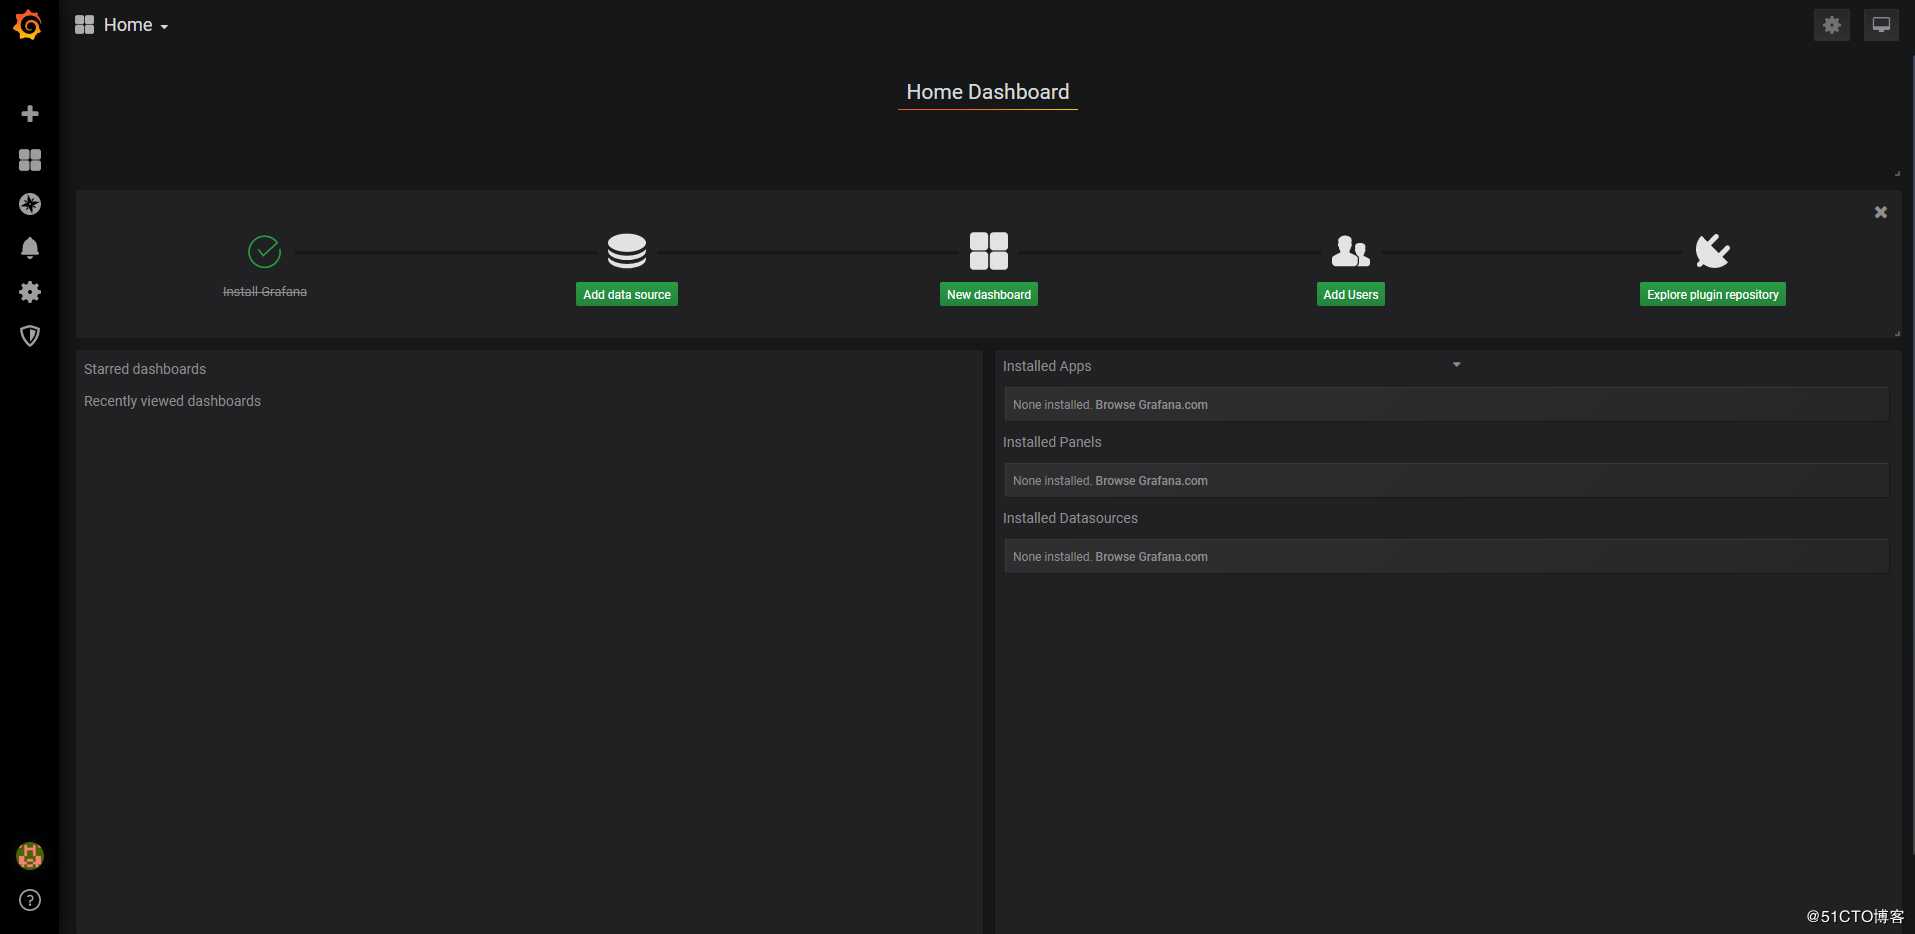Viewport: 1915px width, 934px height.
Task: Cycle view mode with monitor icon
Action: pyautogui.click(x=1881, y=25)
